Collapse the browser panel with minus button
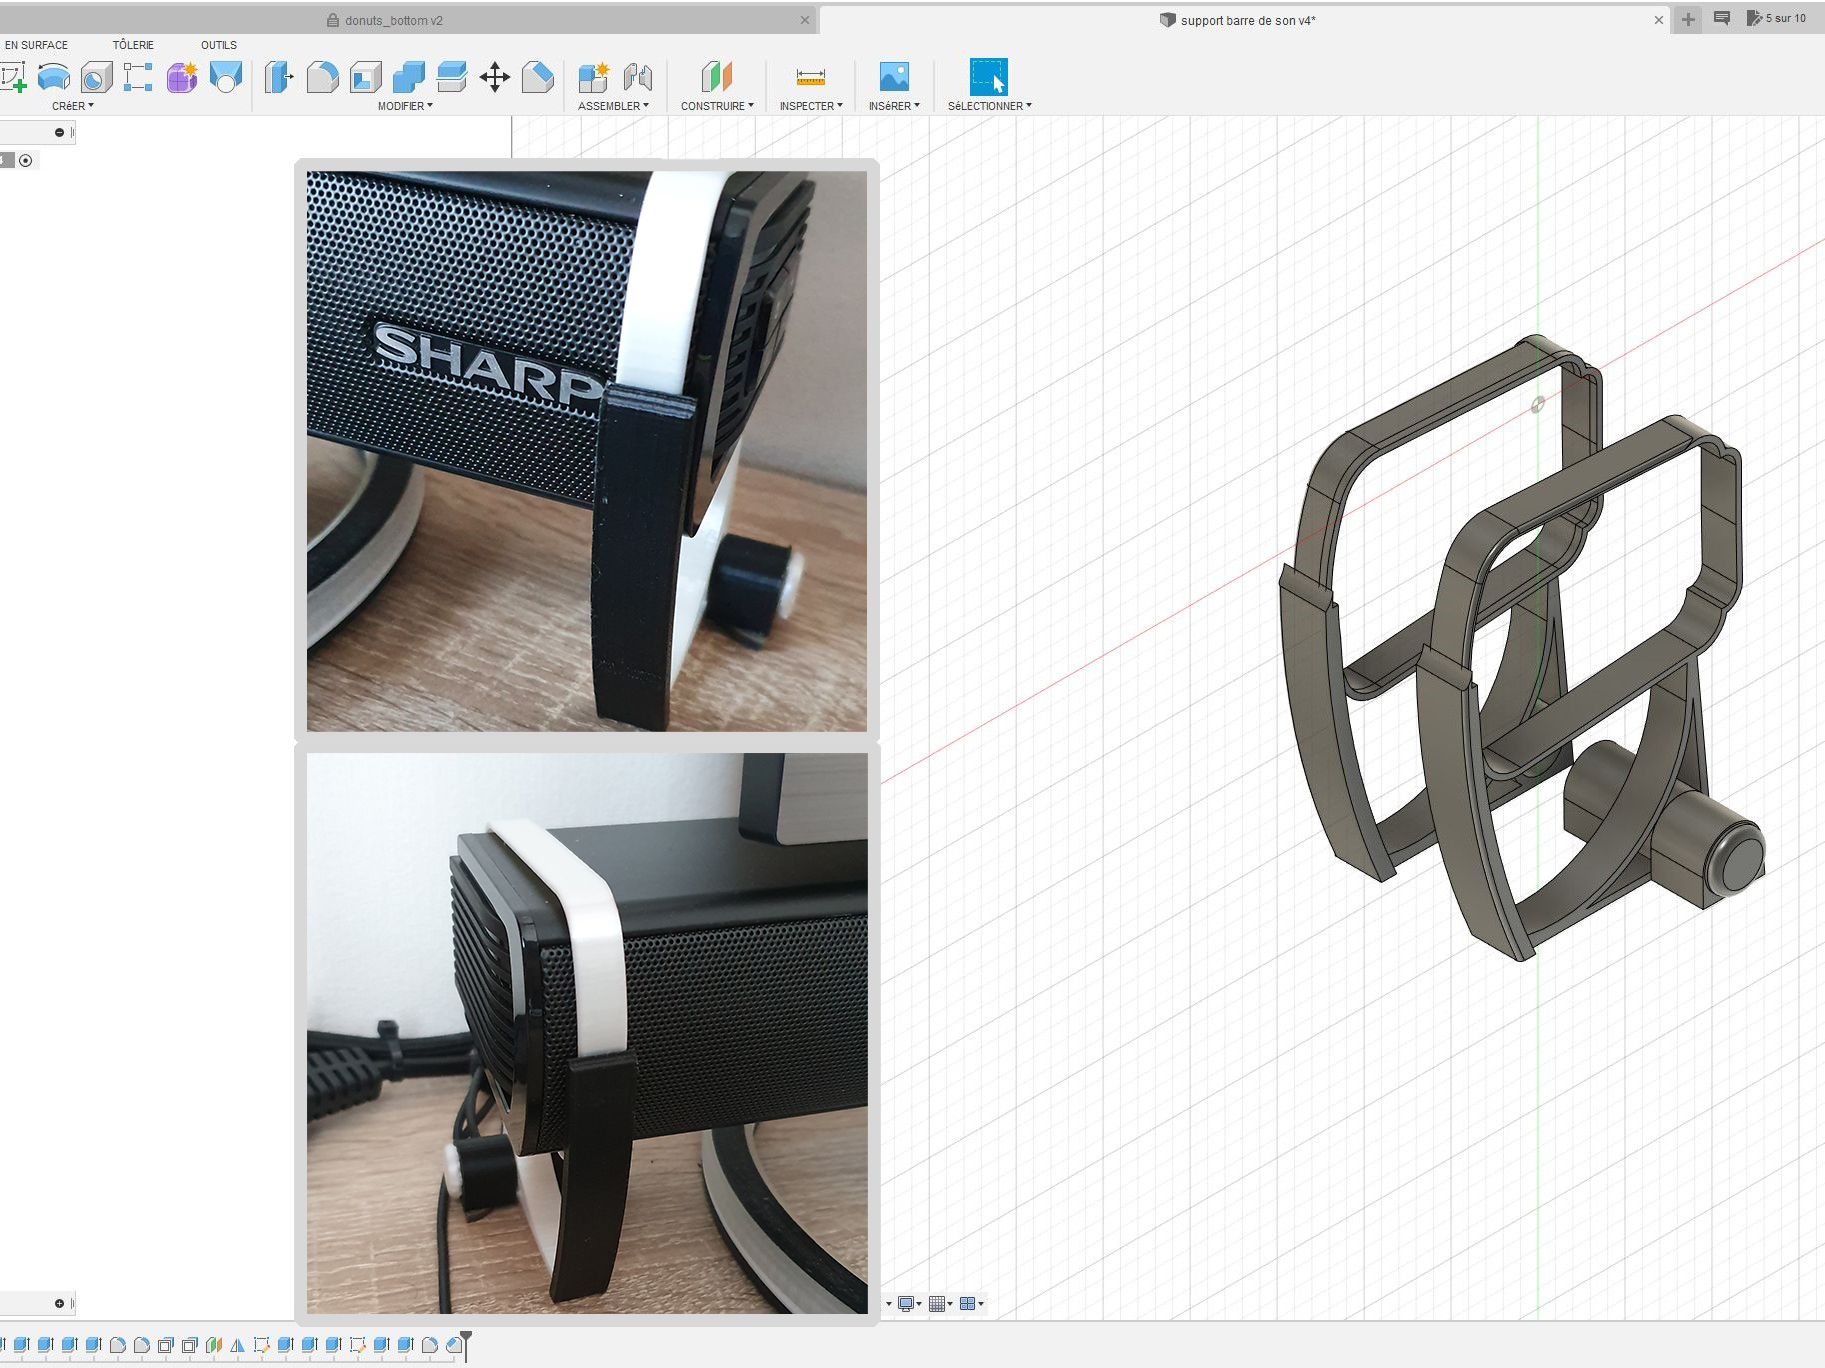Viewport: 1825px width, 1368px height. click(59, 132)
